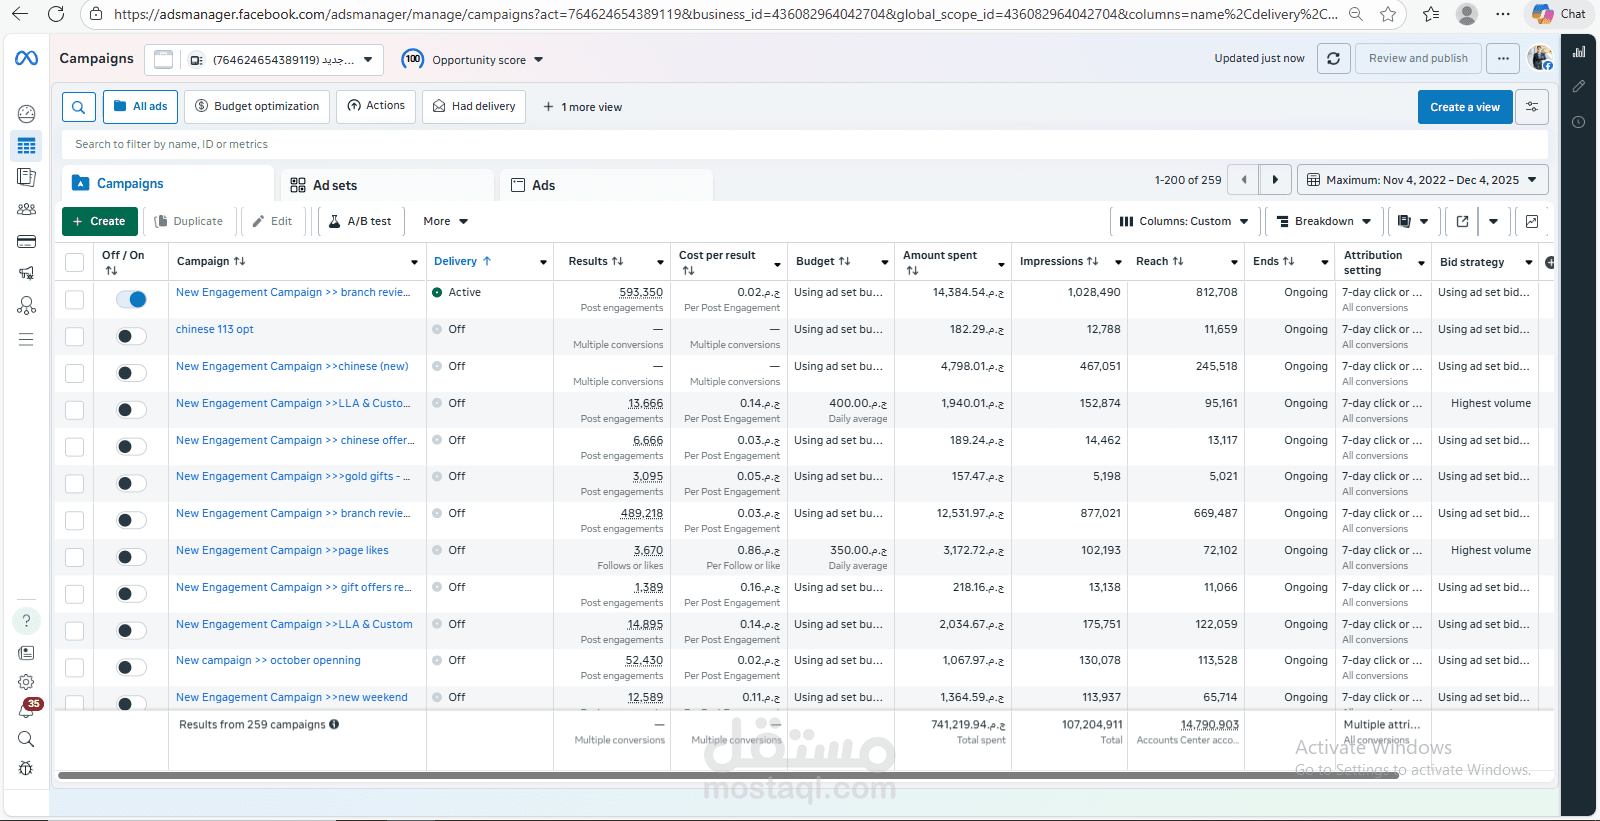Open New campaign >> october openning link
Screen dimensions: 1600x821
click(x=268, y=660)
